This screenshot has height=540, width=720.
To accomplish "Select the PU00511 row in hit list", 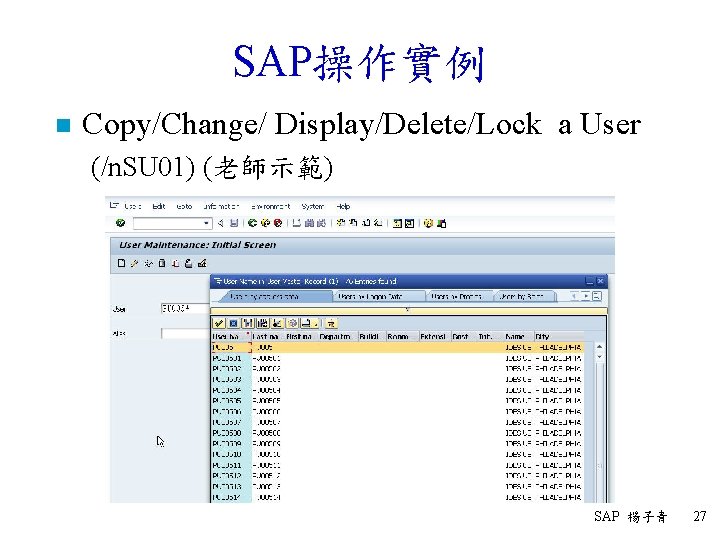I will point(398,465).
